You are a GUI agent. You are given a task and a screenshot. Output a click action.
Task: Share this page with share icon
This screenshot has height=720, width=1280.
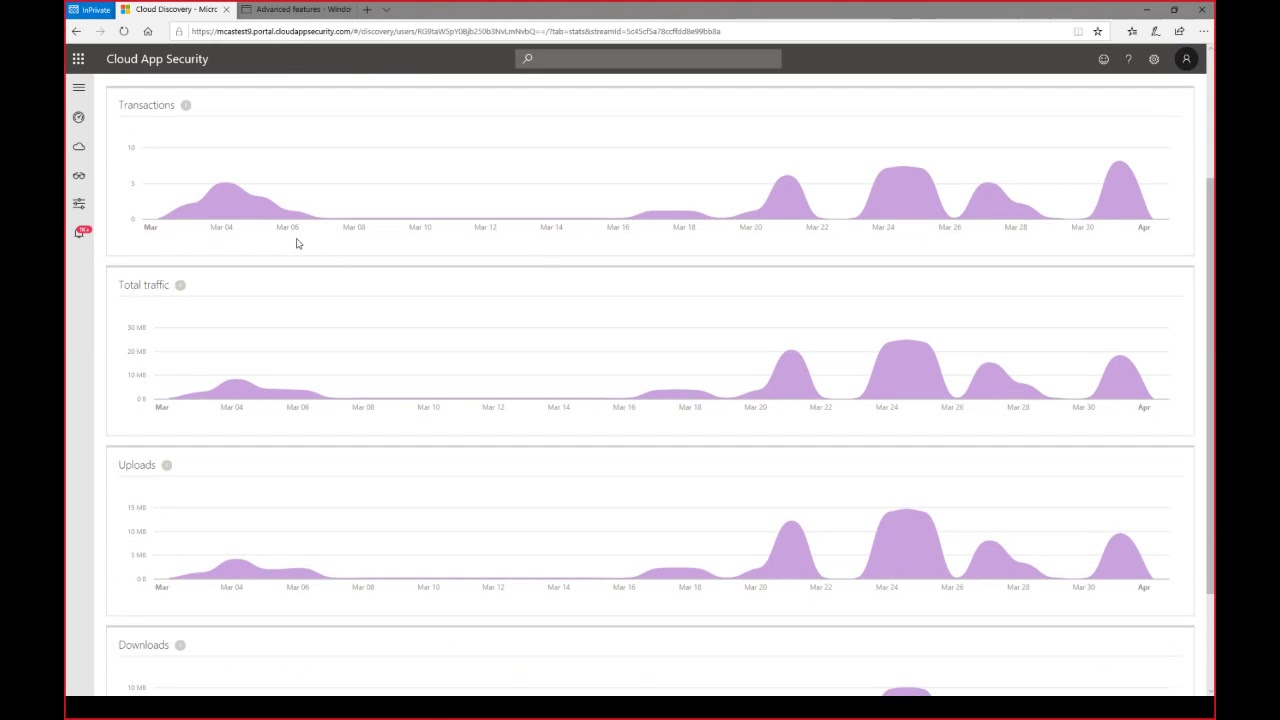[x=1179, y=31]
